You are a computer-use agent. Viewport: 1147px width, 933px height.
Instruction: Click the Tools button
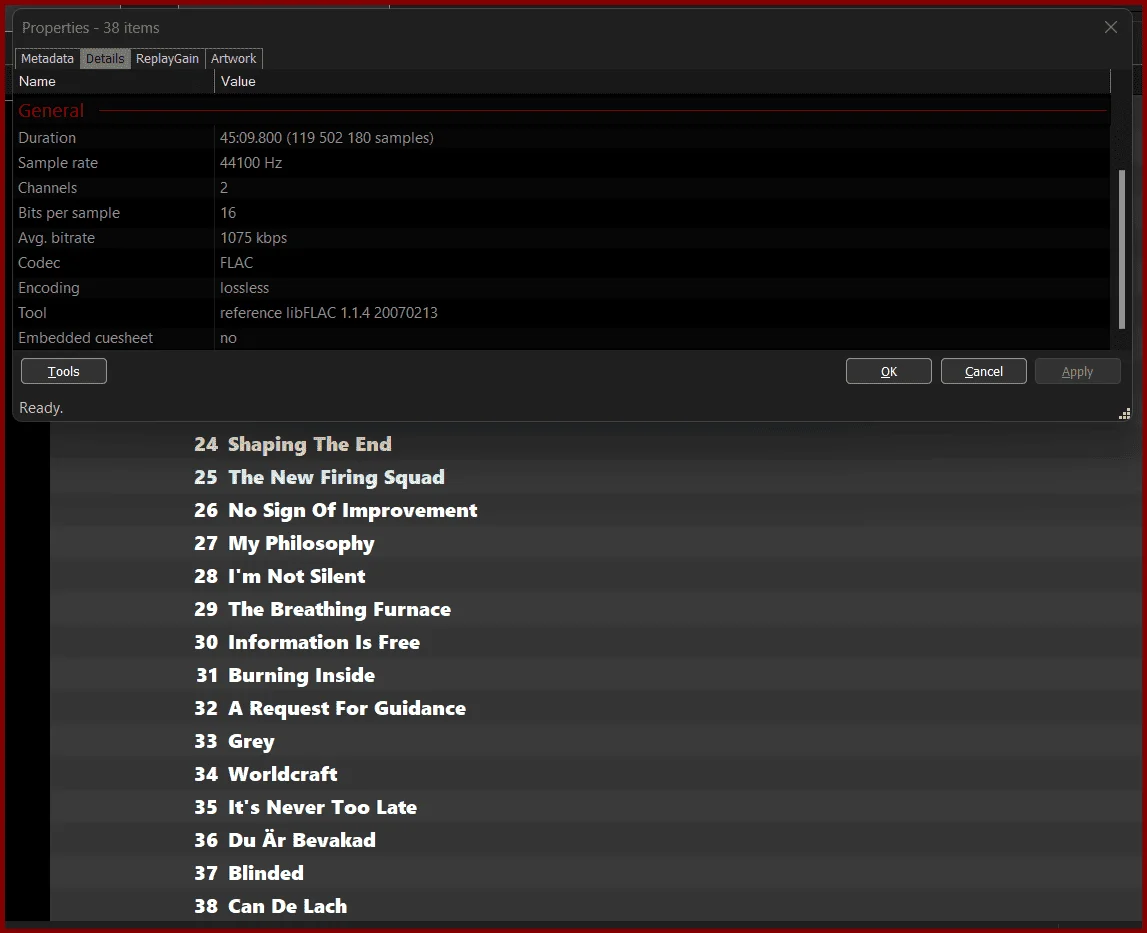64,371
